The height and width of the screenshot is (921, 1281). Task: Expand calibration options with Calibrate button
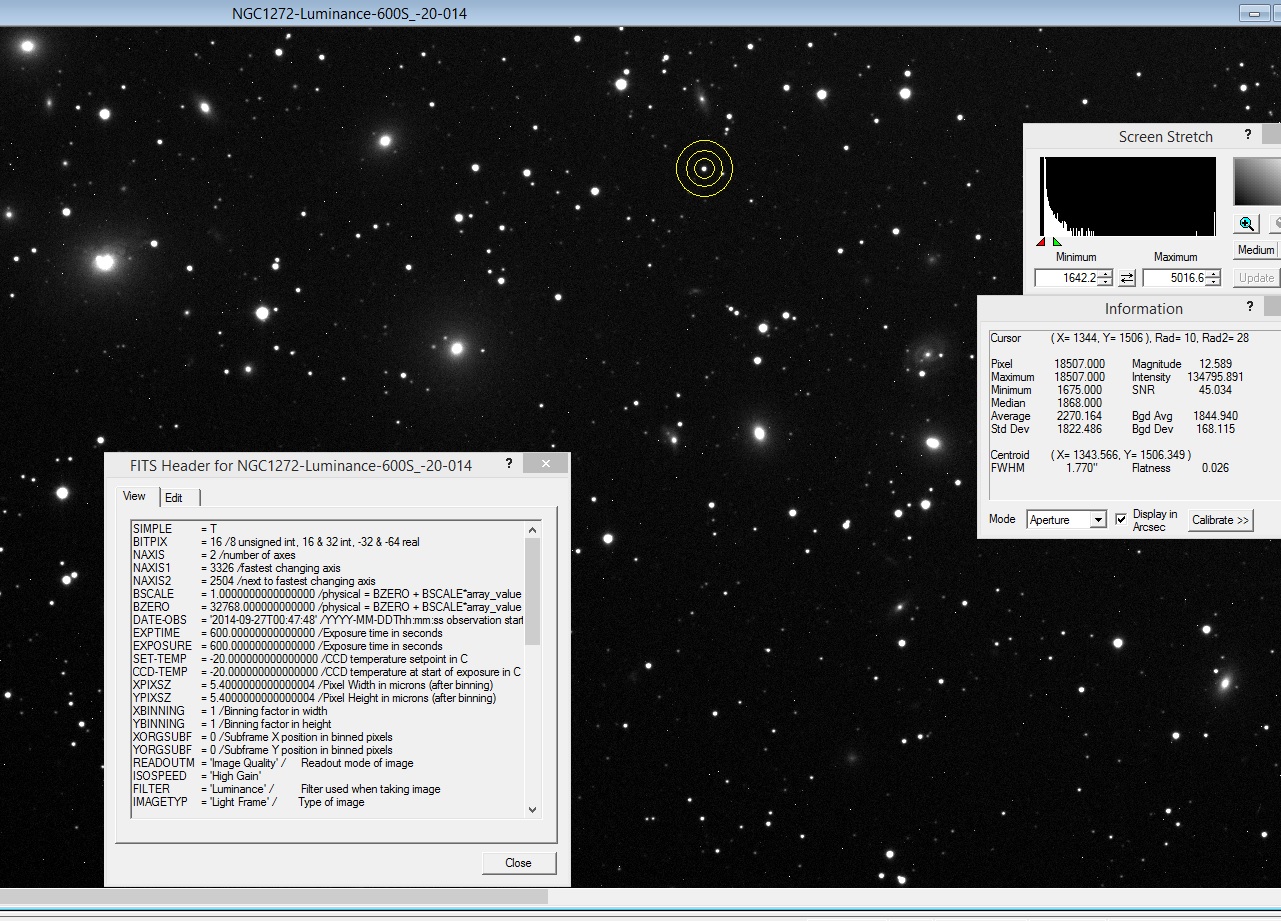[1219, 519]
